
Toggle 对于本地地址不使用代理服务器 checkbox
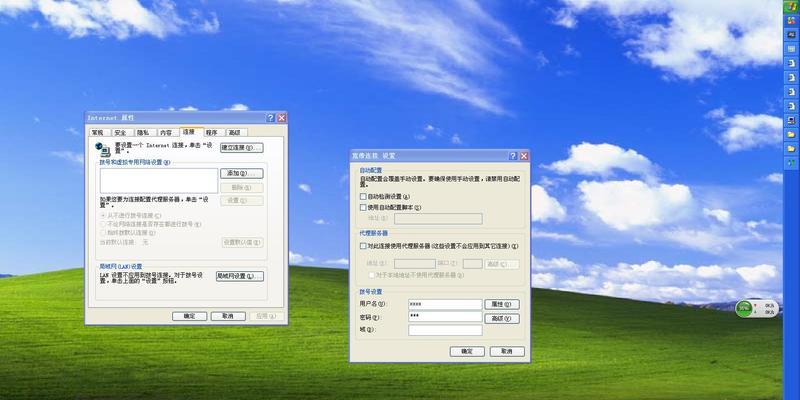click(371, 275)
